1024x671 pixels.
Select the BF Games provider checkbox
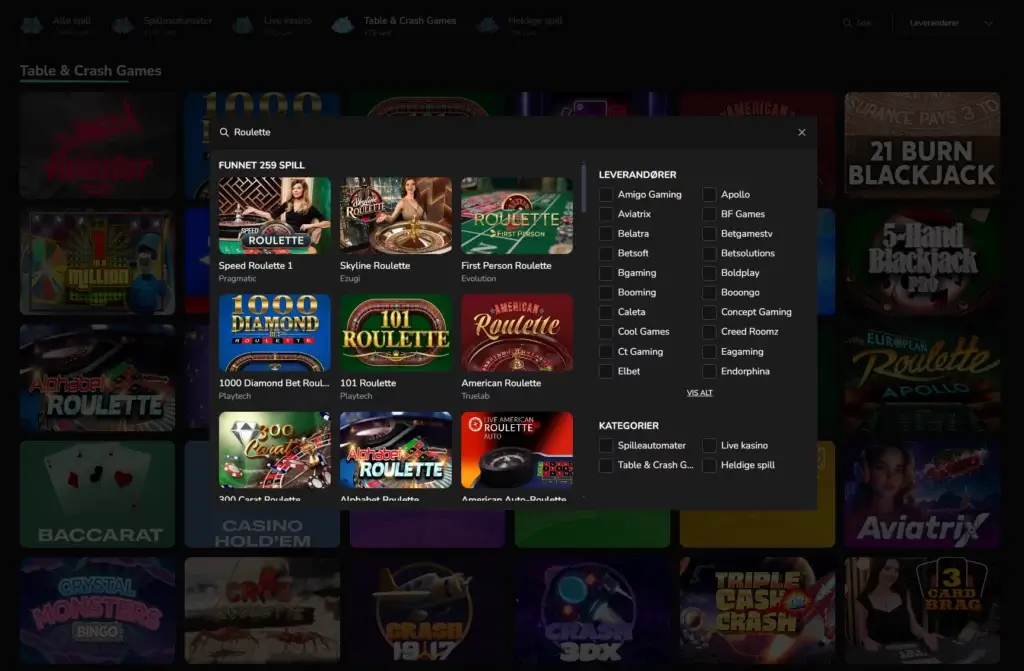pos(709,214)
